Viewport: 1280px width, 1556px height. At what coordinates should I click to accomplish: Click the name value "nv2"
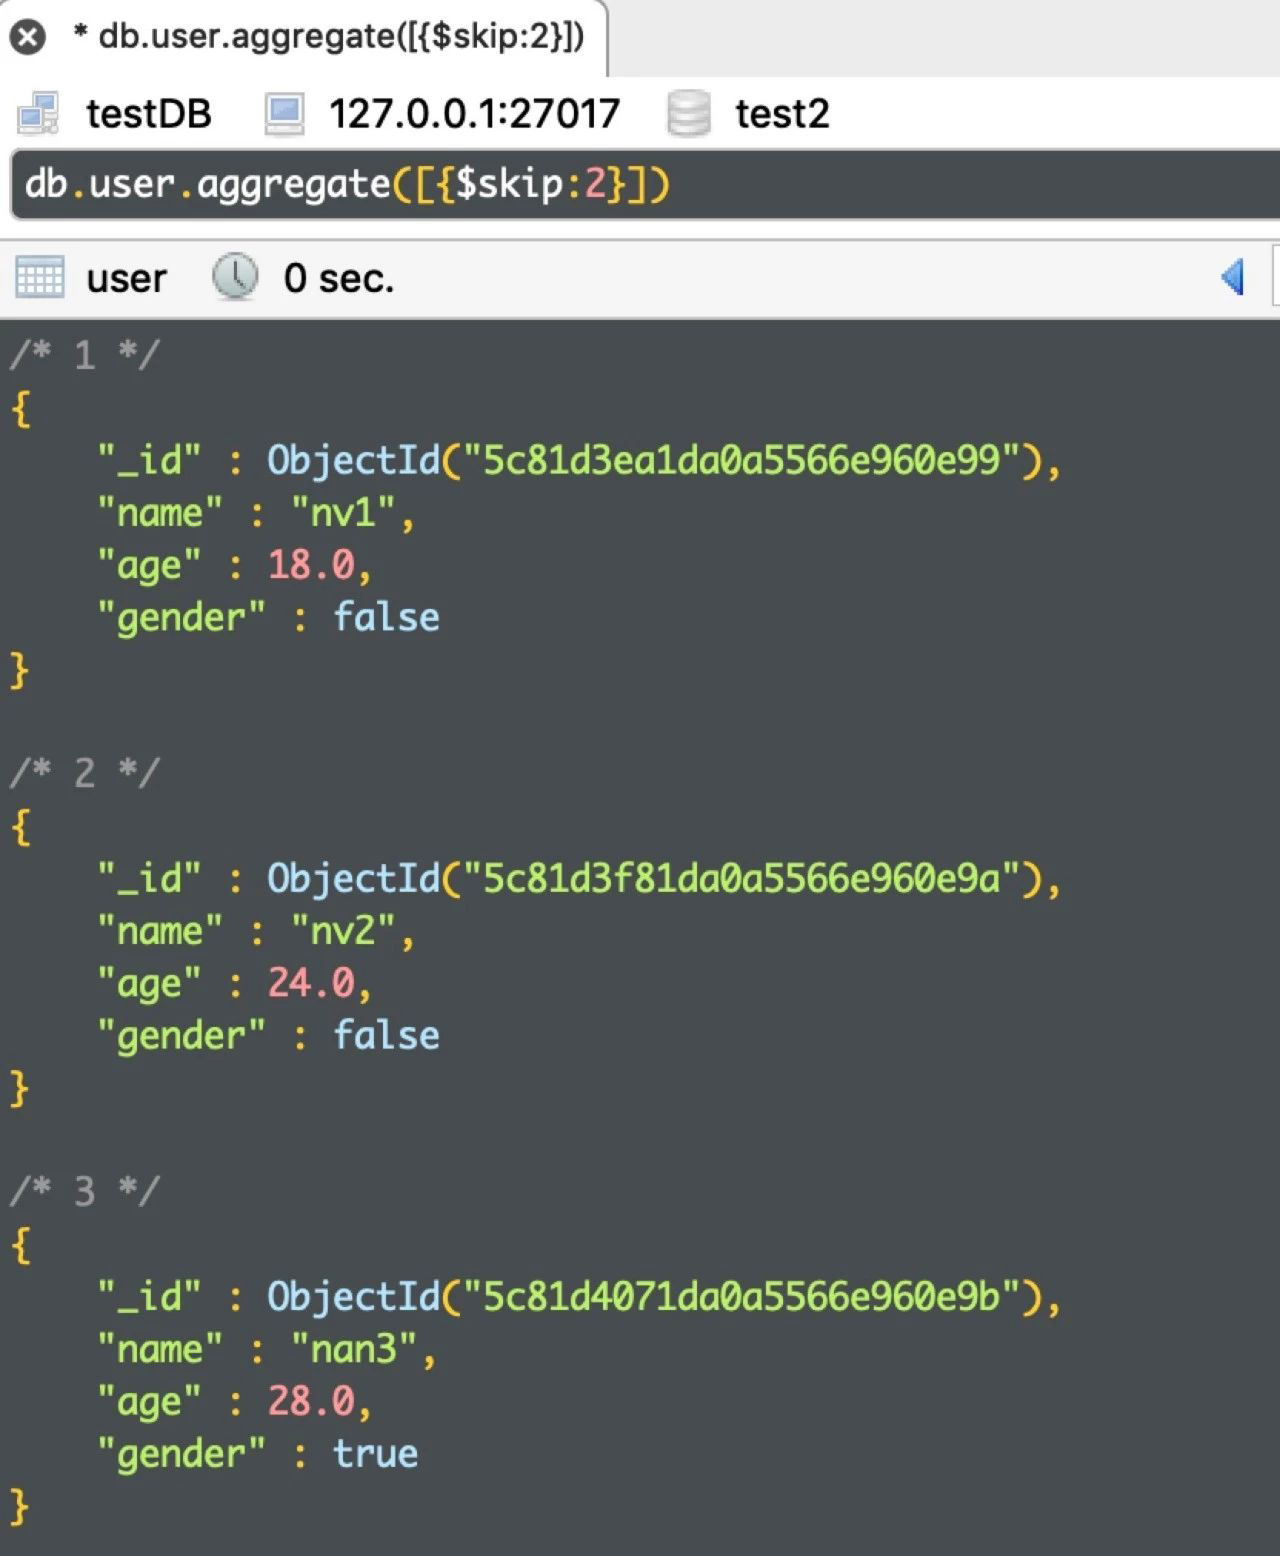click(x=343, y=931)
